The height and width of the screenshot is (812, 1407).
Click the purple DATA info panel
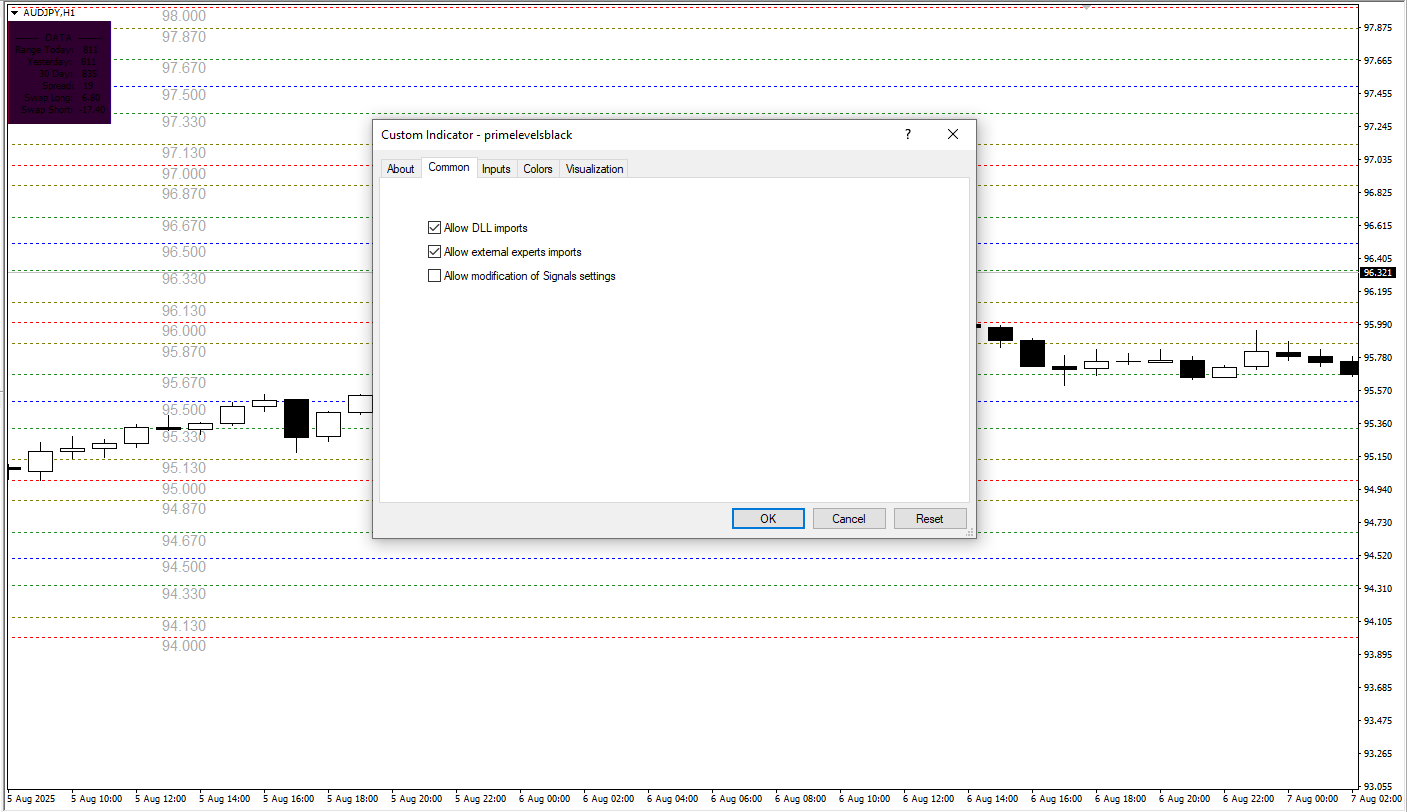pyautogui.click(x=59, y=73)
